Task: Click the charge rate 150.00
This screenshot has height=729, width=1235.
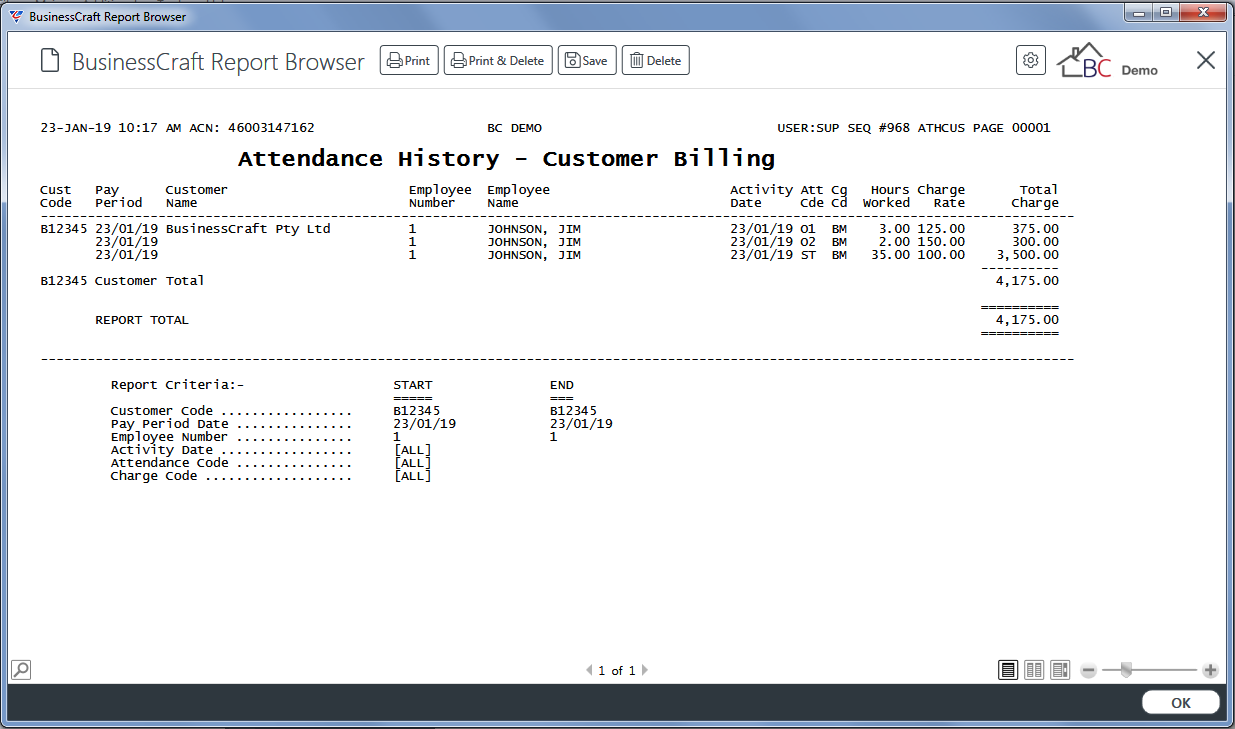Action: [942, 242]
